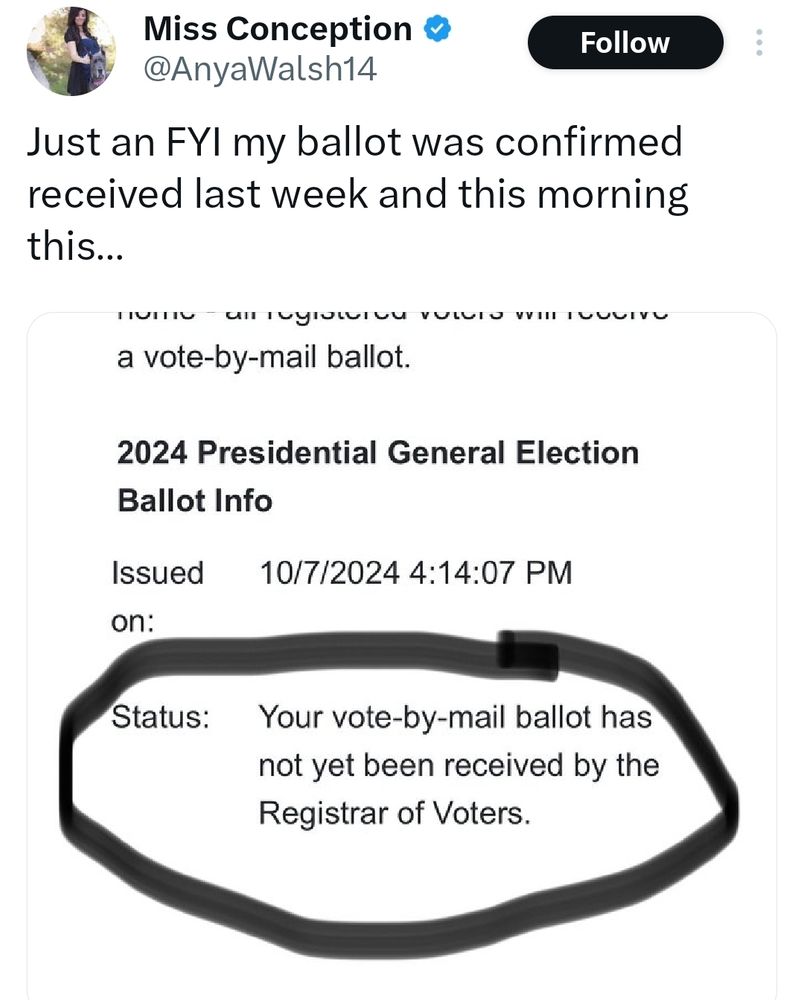The height and width of the screenshot is (1000, 804).
Task: Click "not yet been received by the" line
Action: point(459,765)
